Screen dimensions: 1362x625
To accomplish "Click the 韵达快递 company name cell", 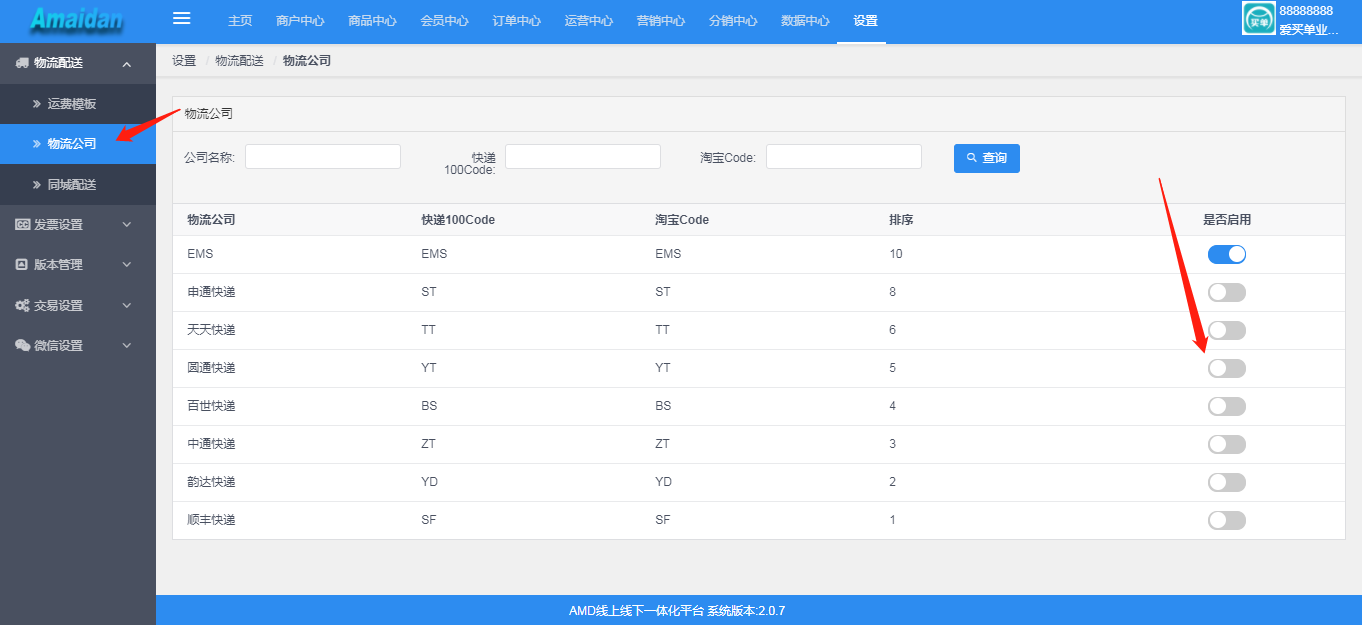I will click(x=211, y=482).
